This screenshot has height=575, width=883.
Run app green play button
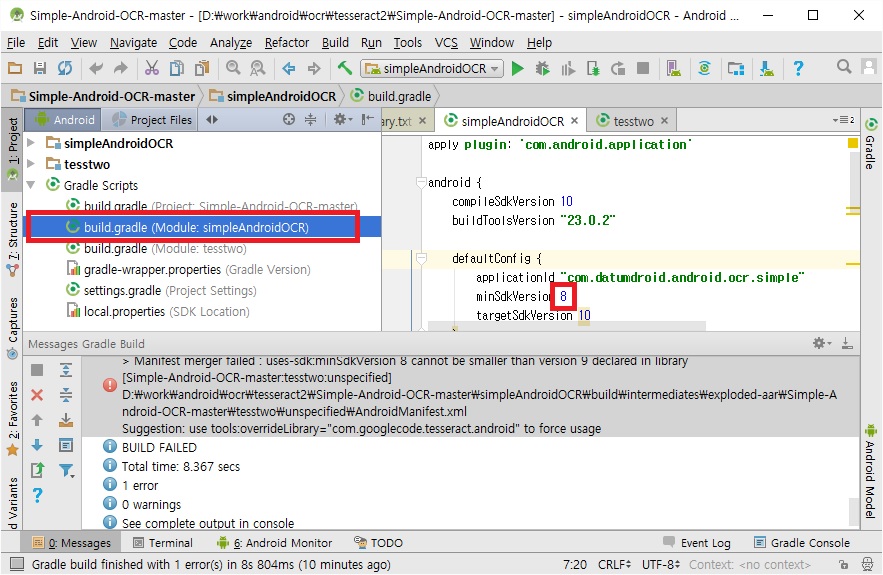[x=518, y=69]
